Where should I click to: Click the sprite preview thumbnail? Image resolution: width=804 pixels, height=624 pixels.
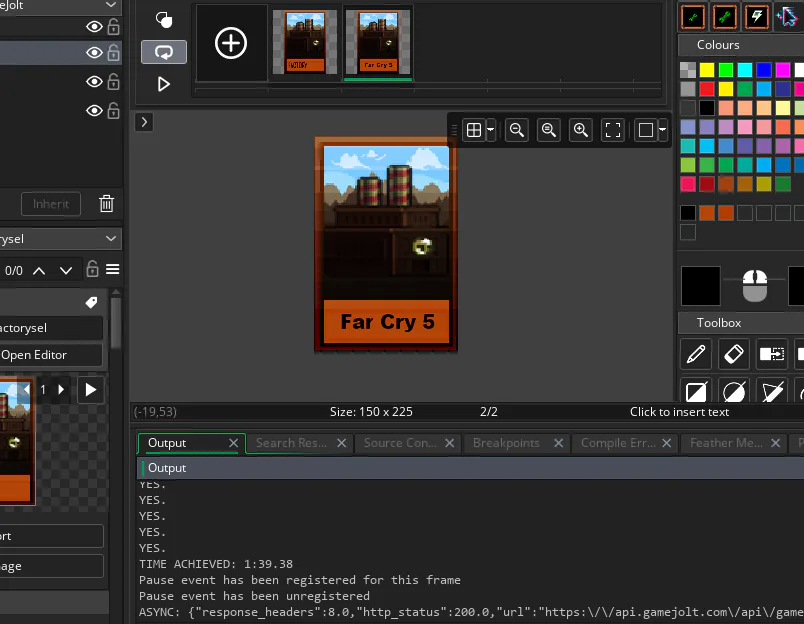pyautogui.click(x=16, y=441)
